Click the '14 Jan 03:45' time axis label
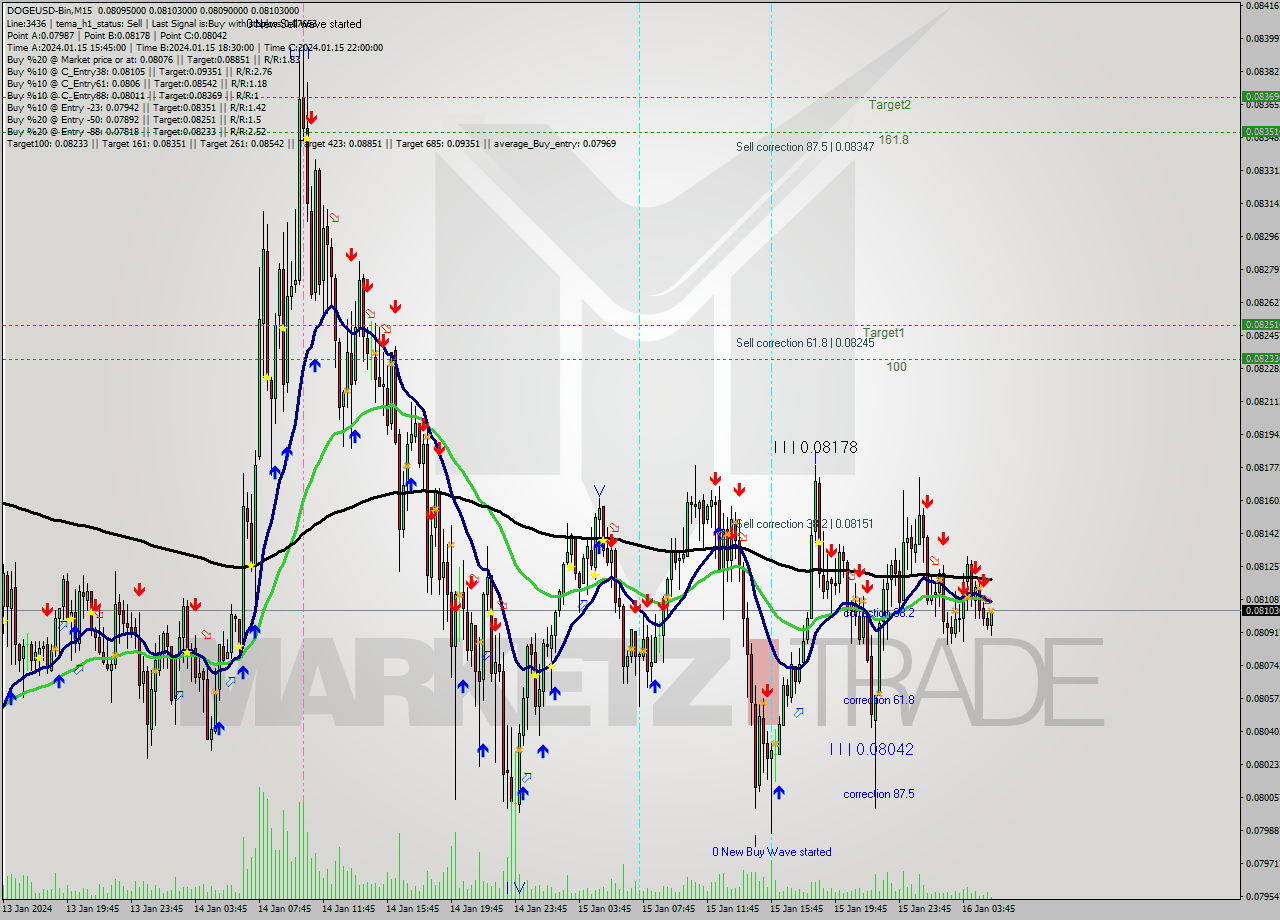This screenshot has height=920, width=1280. point(221,910)
